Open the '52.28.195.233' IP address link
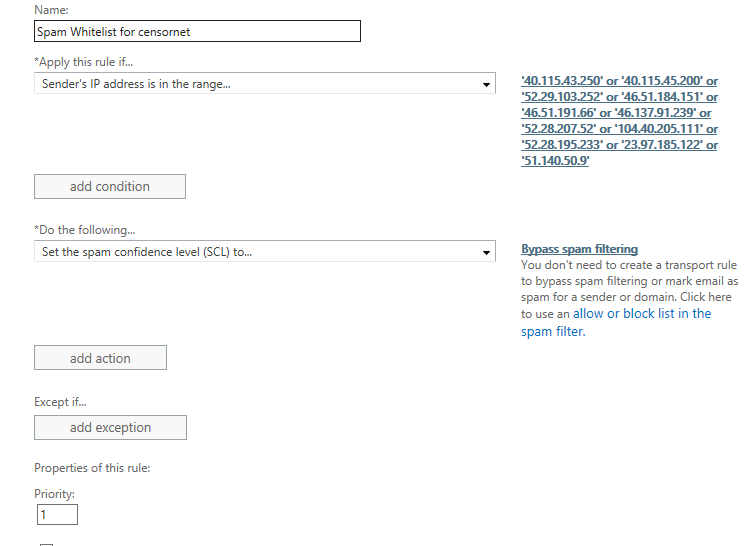Image resolution: width=750 pixels, height=546 pixels. [x=562, y=145]
